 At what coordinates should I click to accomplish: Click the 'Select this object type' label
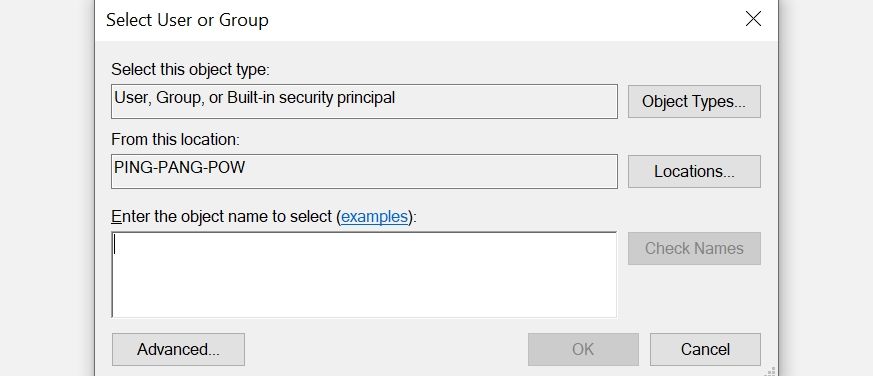(x=190, y=70)
